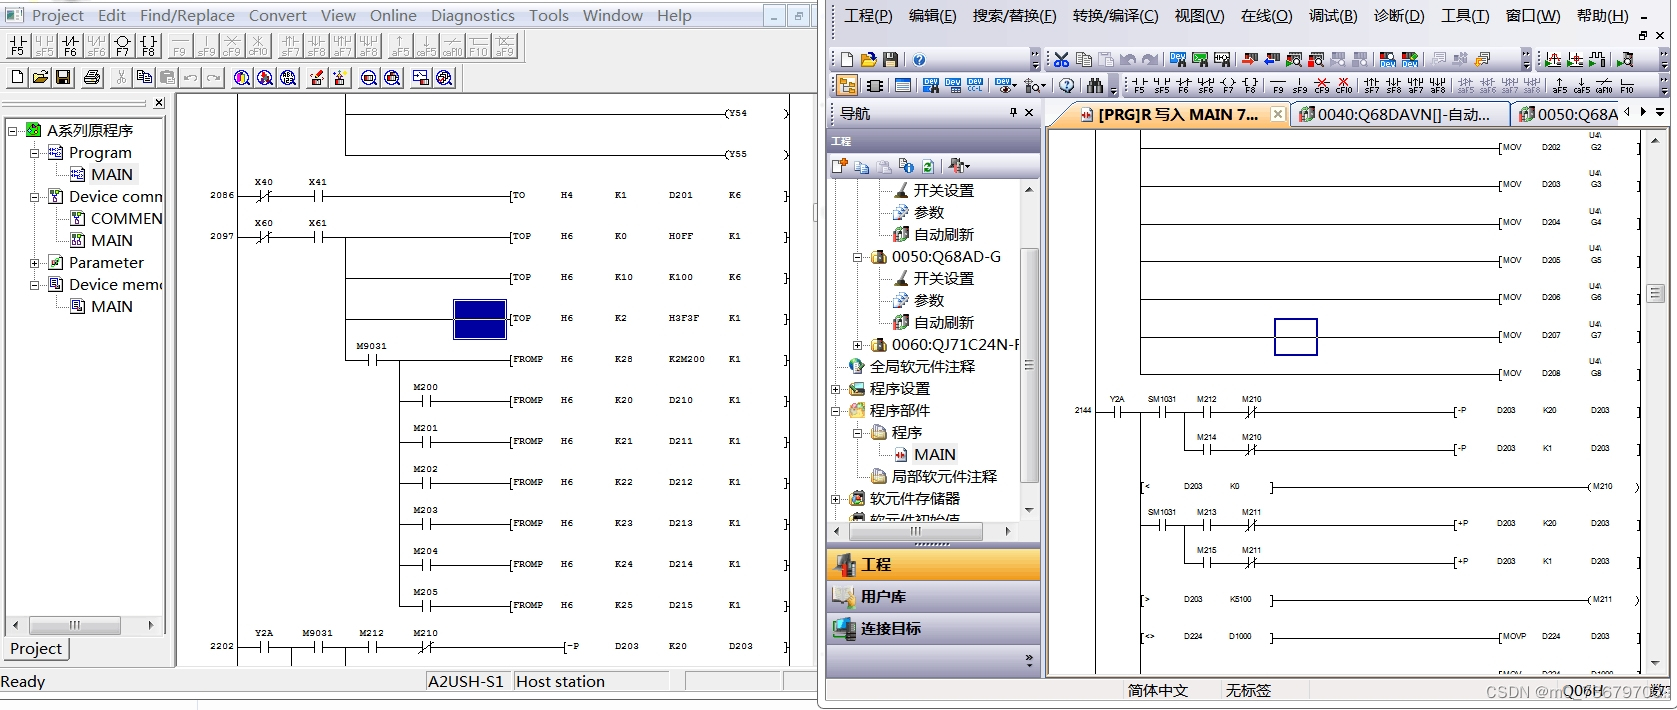Image resolution: width=1677 pixels, height=710 pixels.
Task: Click the 用户库 navigation button
Action: click(933, 596)
